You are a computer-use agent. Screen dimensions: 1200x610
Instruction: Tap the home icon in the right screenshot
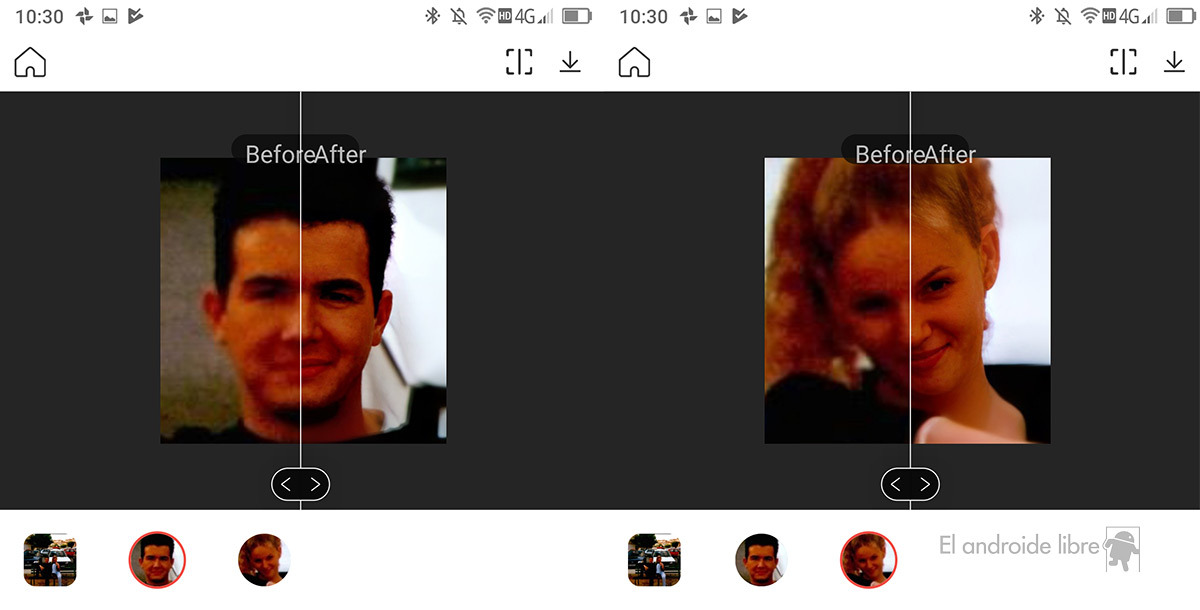coord(635,62)
